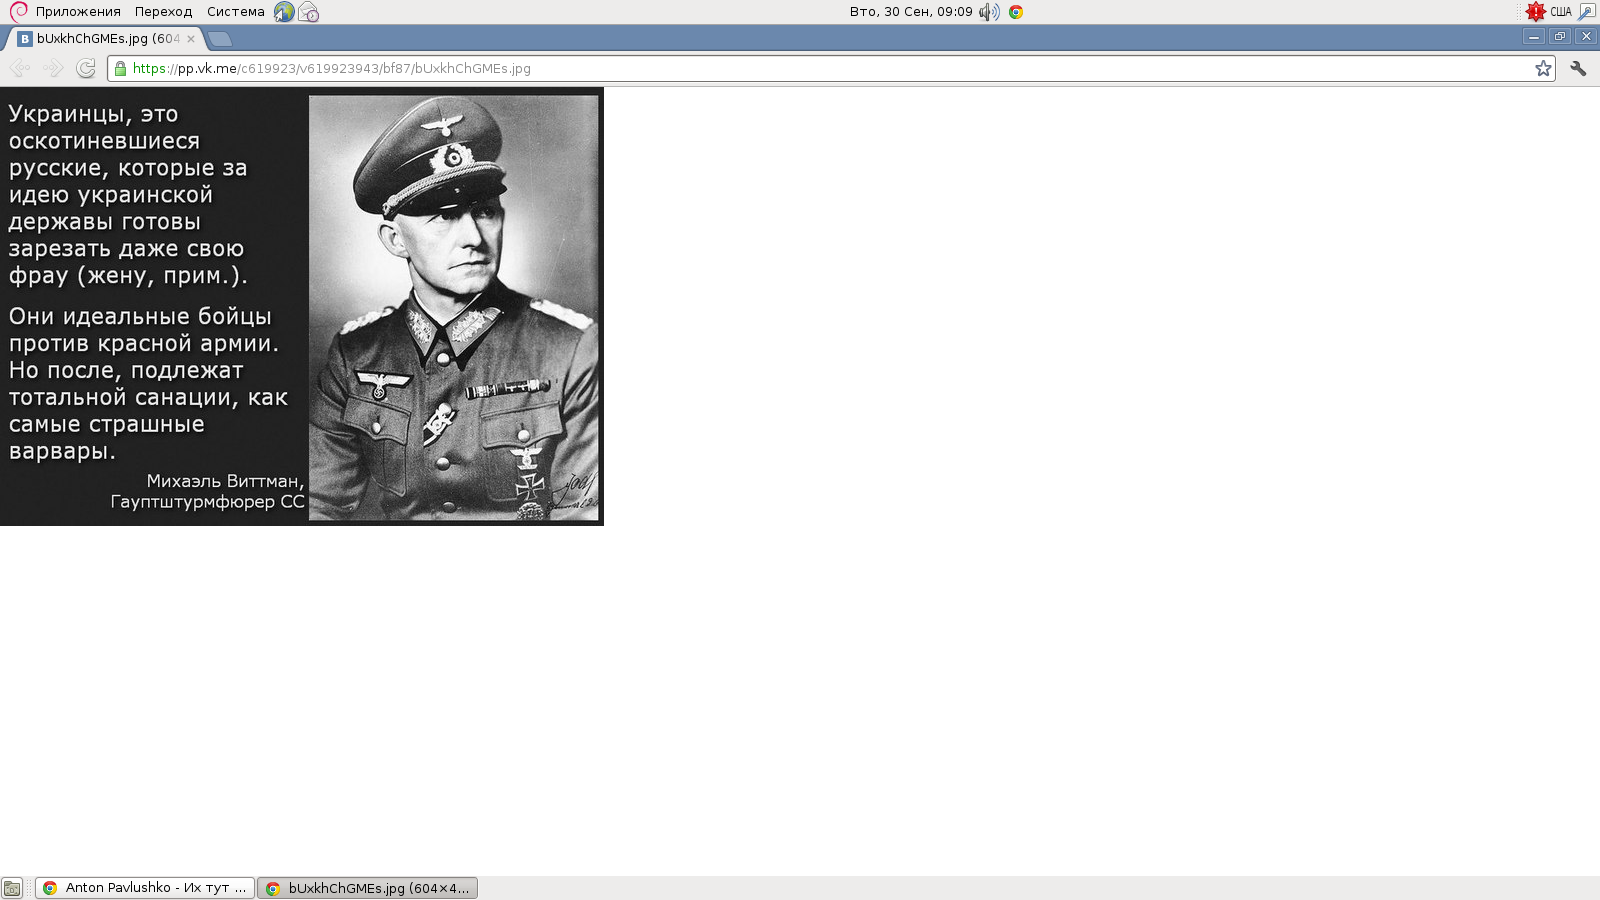Viewport: 1600px width, 900px height.
Task: Click the green HTTPS lock icon
Action: (121, 68)
